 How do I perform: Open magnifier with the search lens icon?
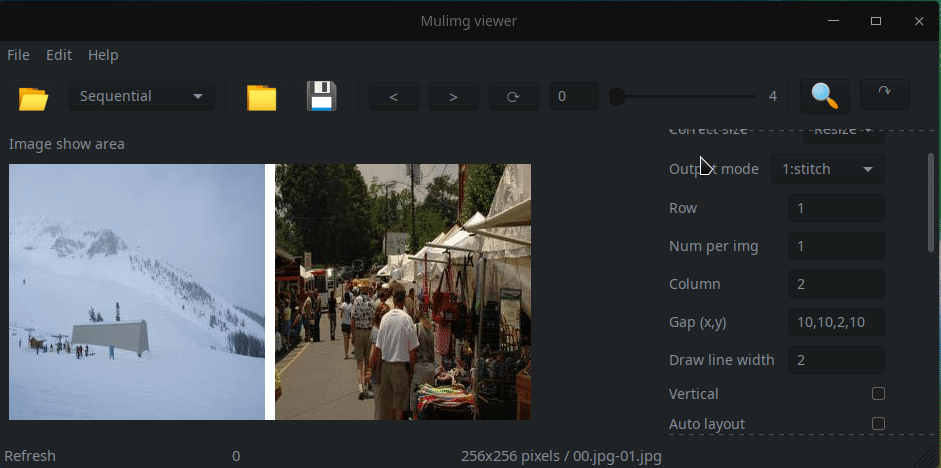click(825, 96)
